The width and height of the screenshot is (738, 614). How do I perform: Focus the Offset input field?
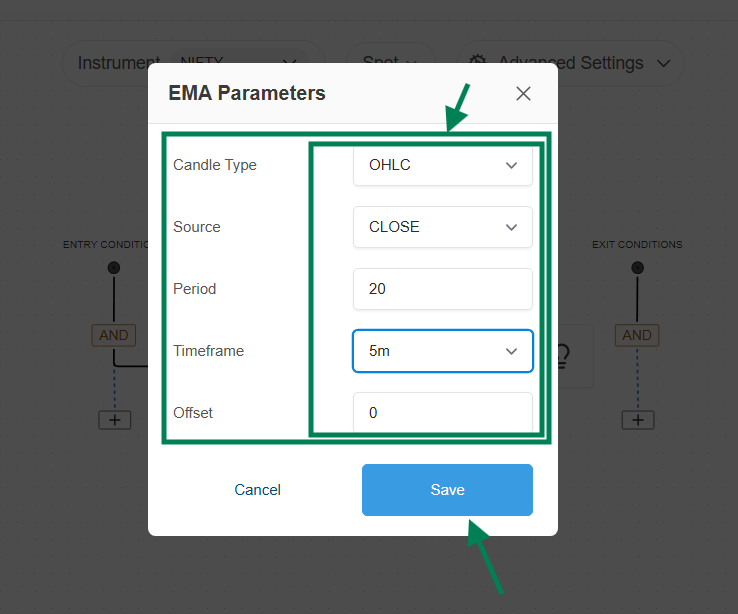(x=443, y=413)
